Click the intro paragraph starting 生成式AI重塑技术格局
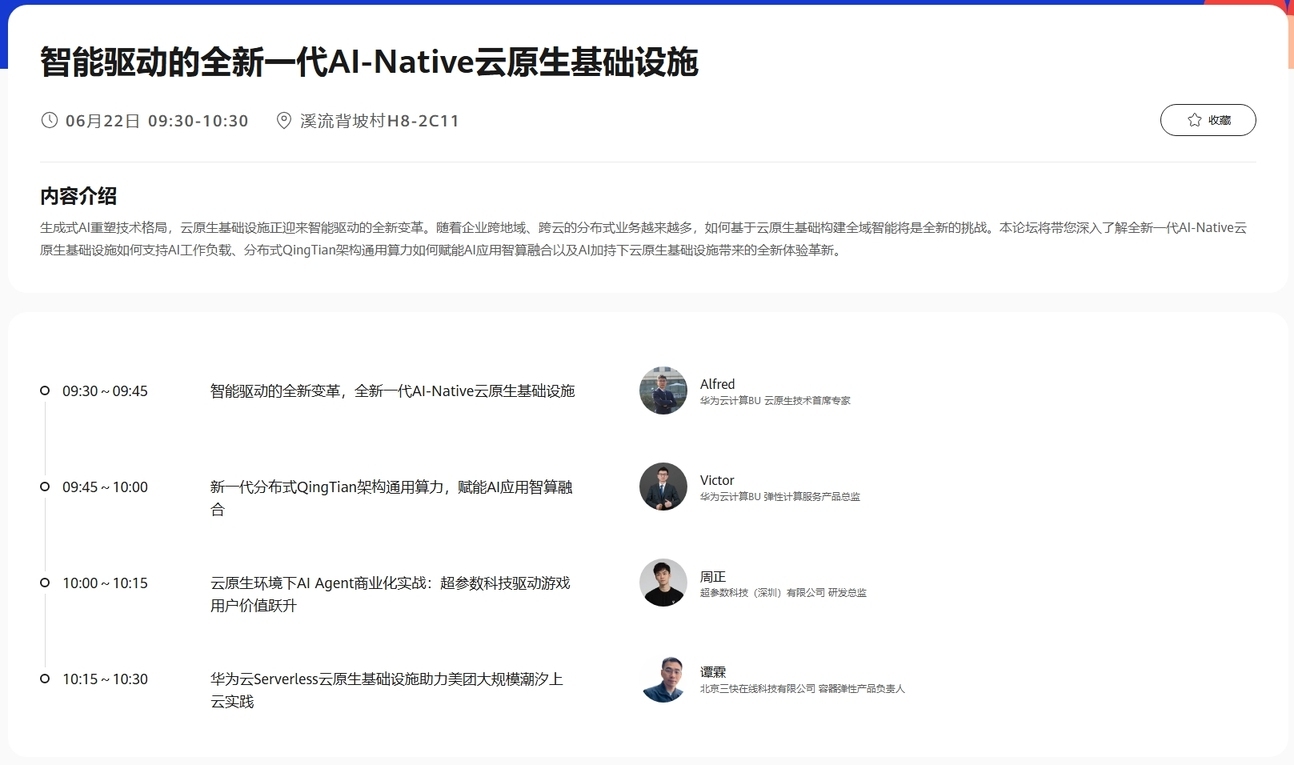 (644, 239)
